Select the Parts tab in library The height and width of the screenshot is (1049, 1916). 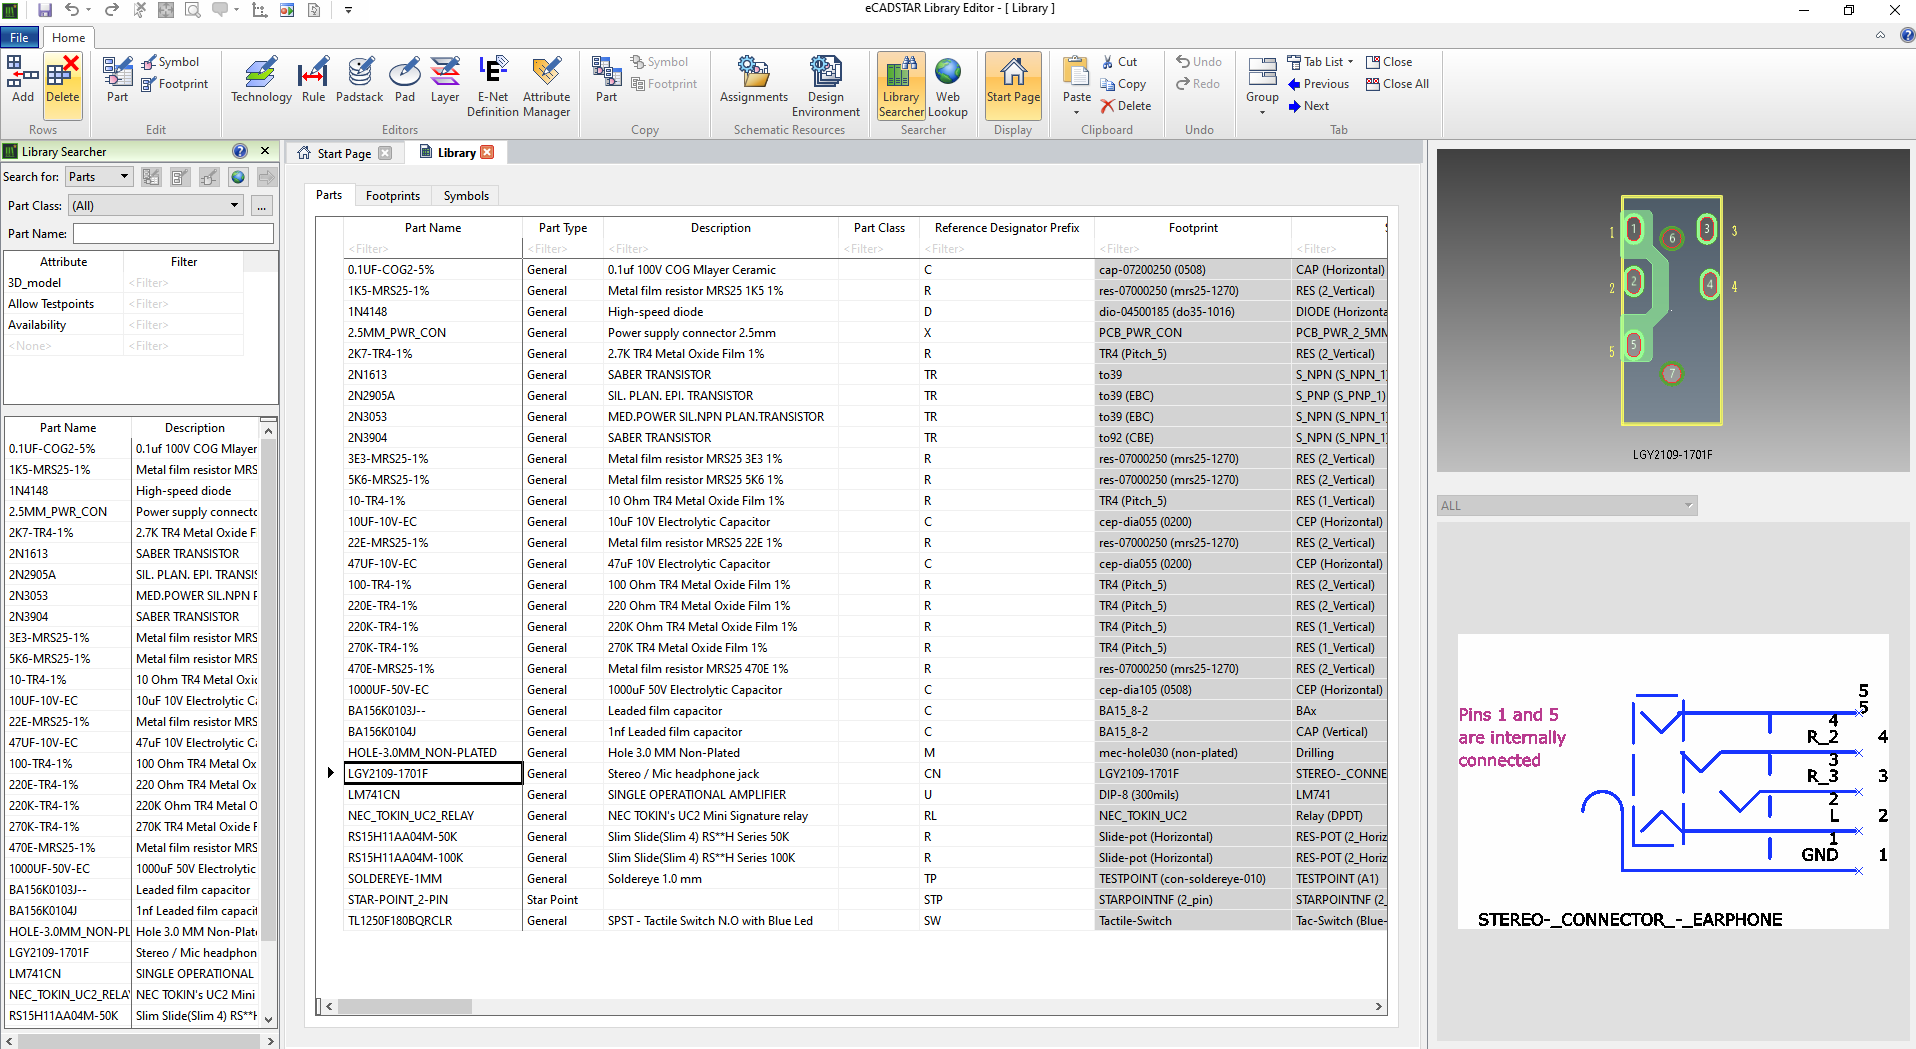328,195
